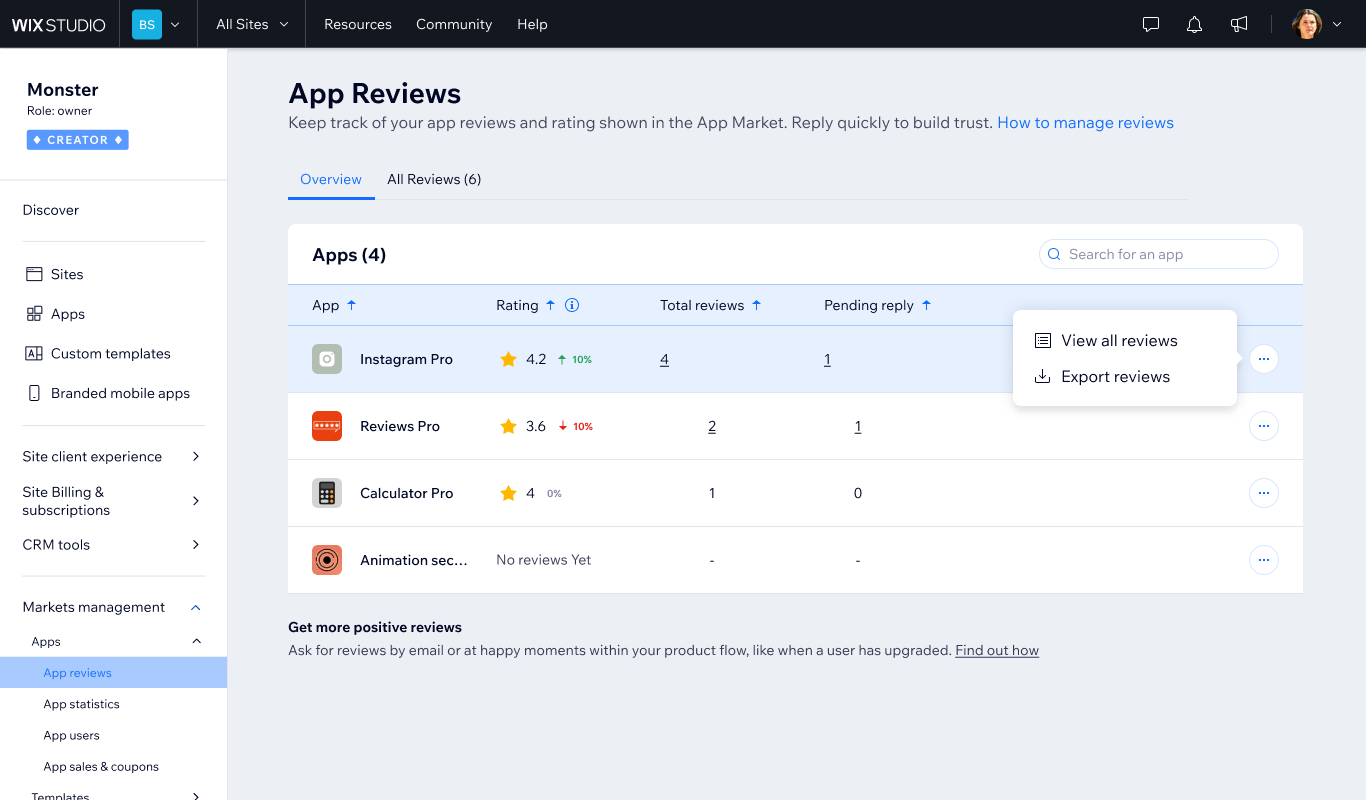Click the Reviews Pro app icon
This screenshot has width=1366, height=800.
(327, 426)
